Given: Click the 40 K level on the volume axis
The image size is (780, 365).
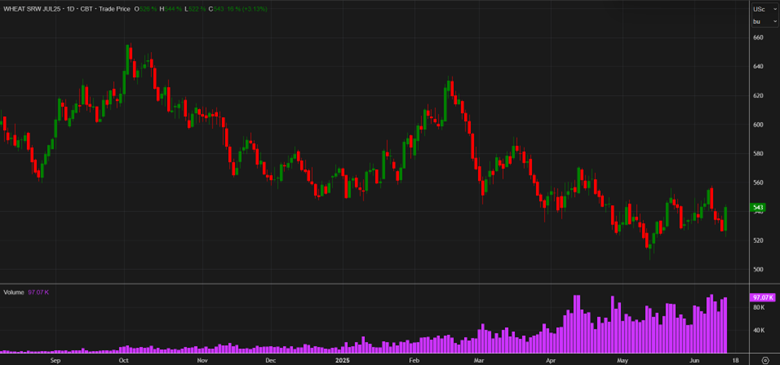Looking at the screenshot, I should pos(759,330).
